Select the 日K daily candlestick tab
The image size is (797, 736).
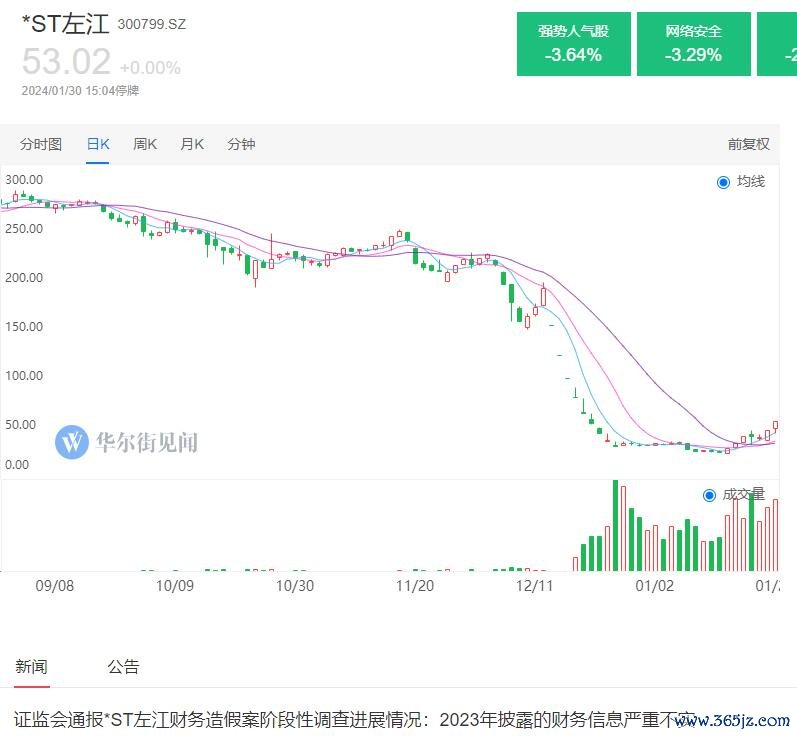point(98,144)
